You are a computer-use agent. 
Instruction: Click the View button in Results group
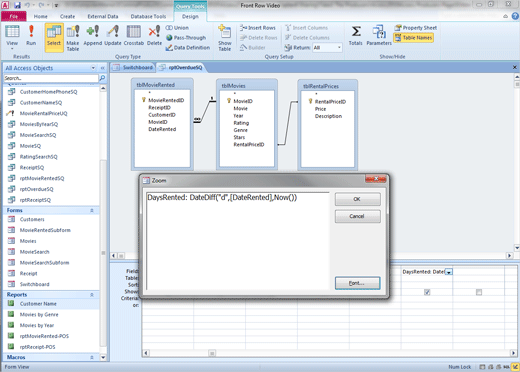(x=12, y=34)
